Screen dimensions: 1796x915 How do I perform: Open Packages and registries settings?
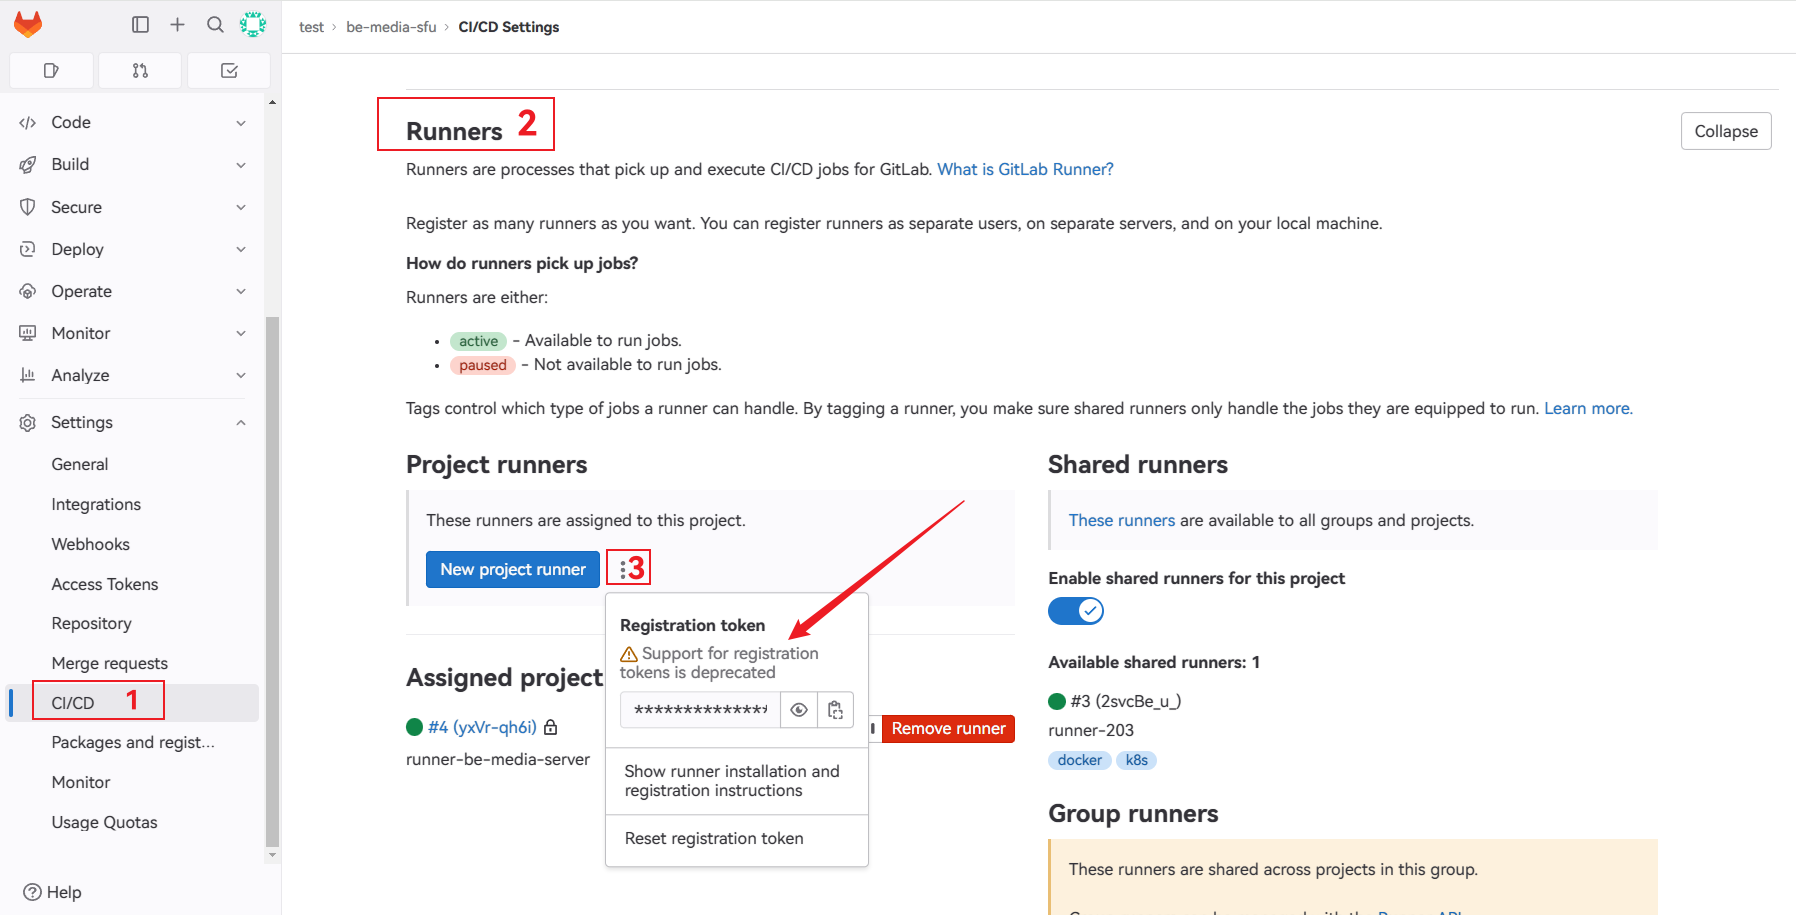[x=134, y=742]
